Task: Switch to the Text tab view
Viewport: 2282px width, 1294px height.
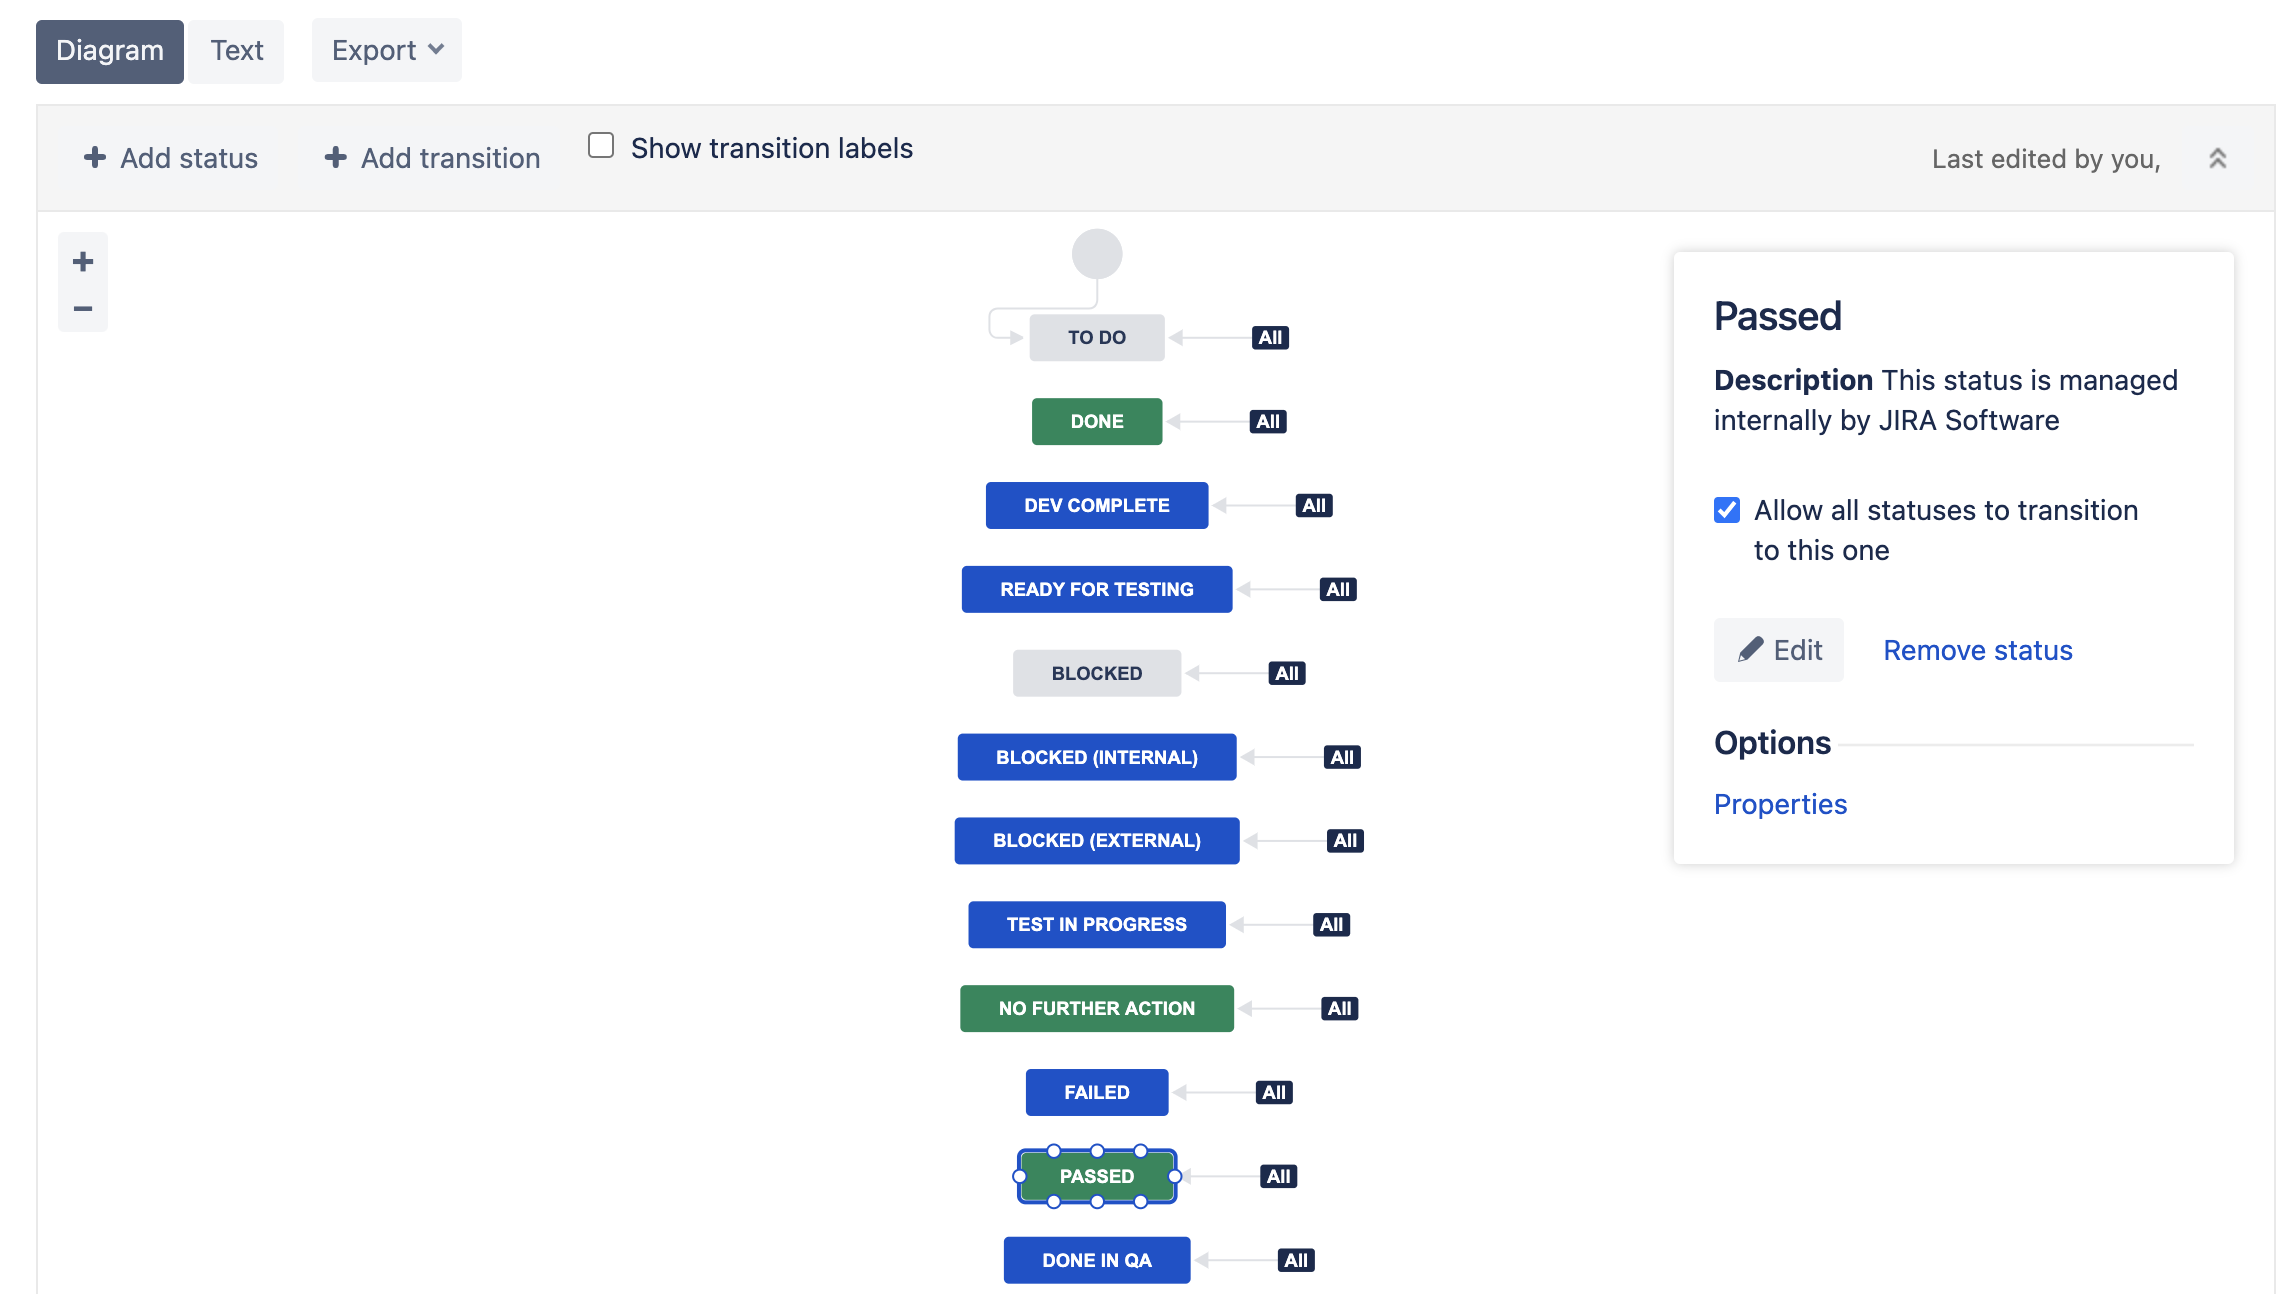Action: point(237,47)
